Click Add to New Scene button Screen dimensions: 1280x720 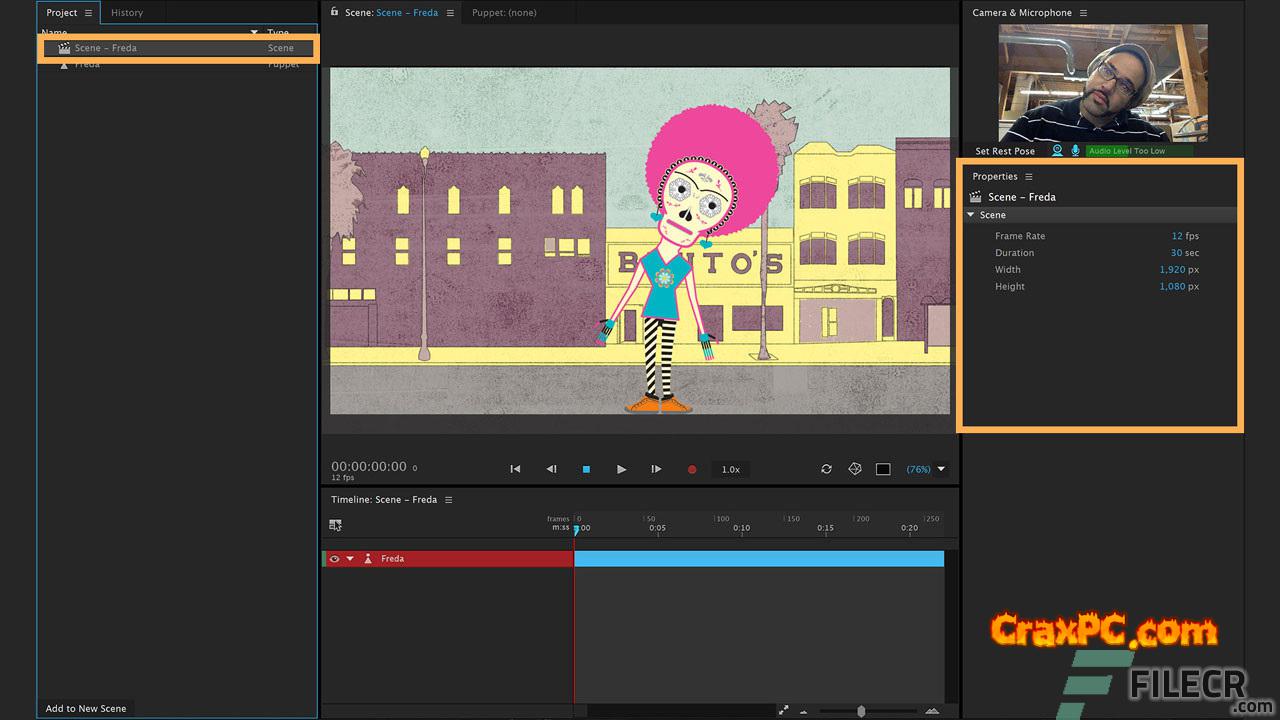[x=86, y=708]
